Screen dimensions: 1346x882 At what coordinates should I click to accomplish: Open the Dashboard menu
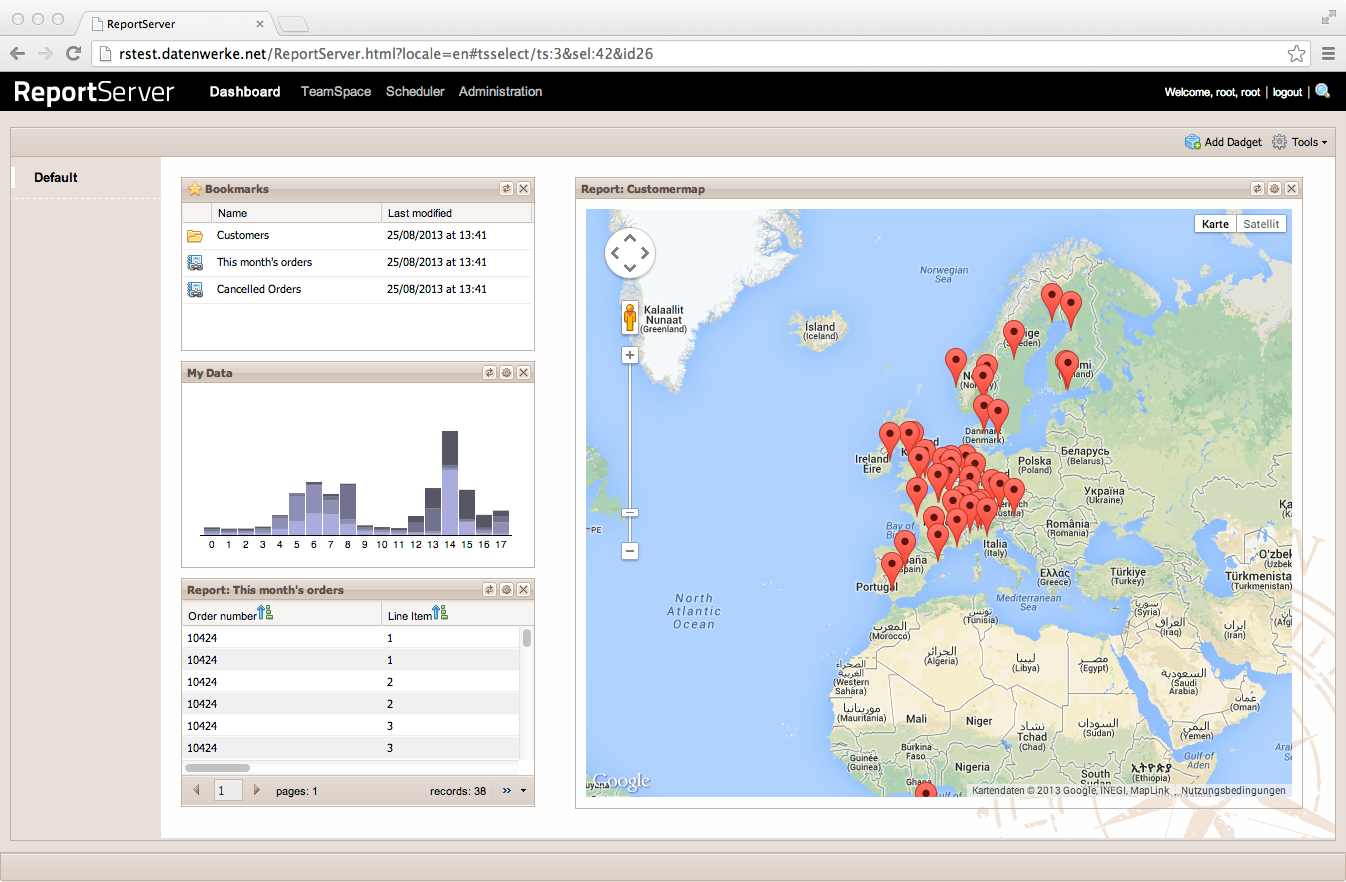tap(245, 91)
